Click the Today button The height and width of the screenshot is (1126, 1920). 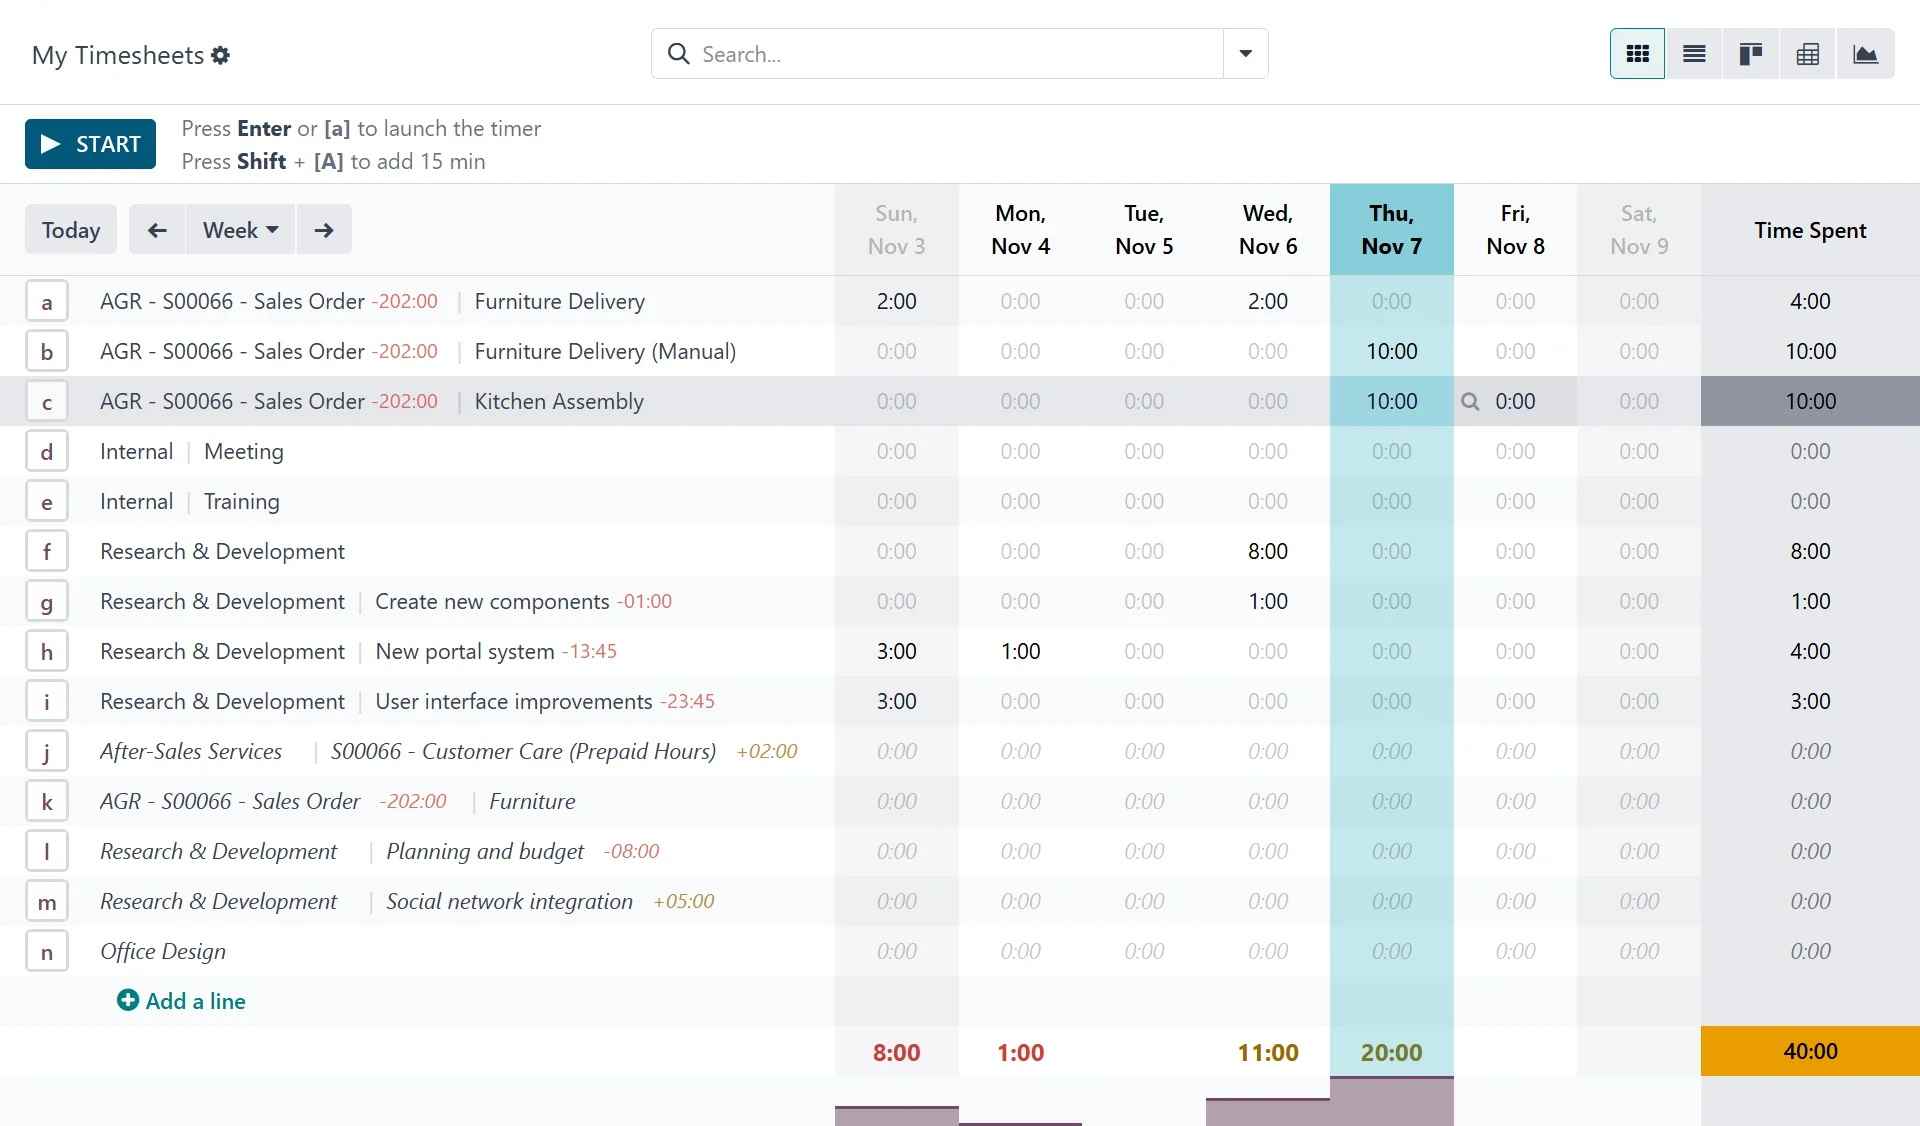pos(71,229)
